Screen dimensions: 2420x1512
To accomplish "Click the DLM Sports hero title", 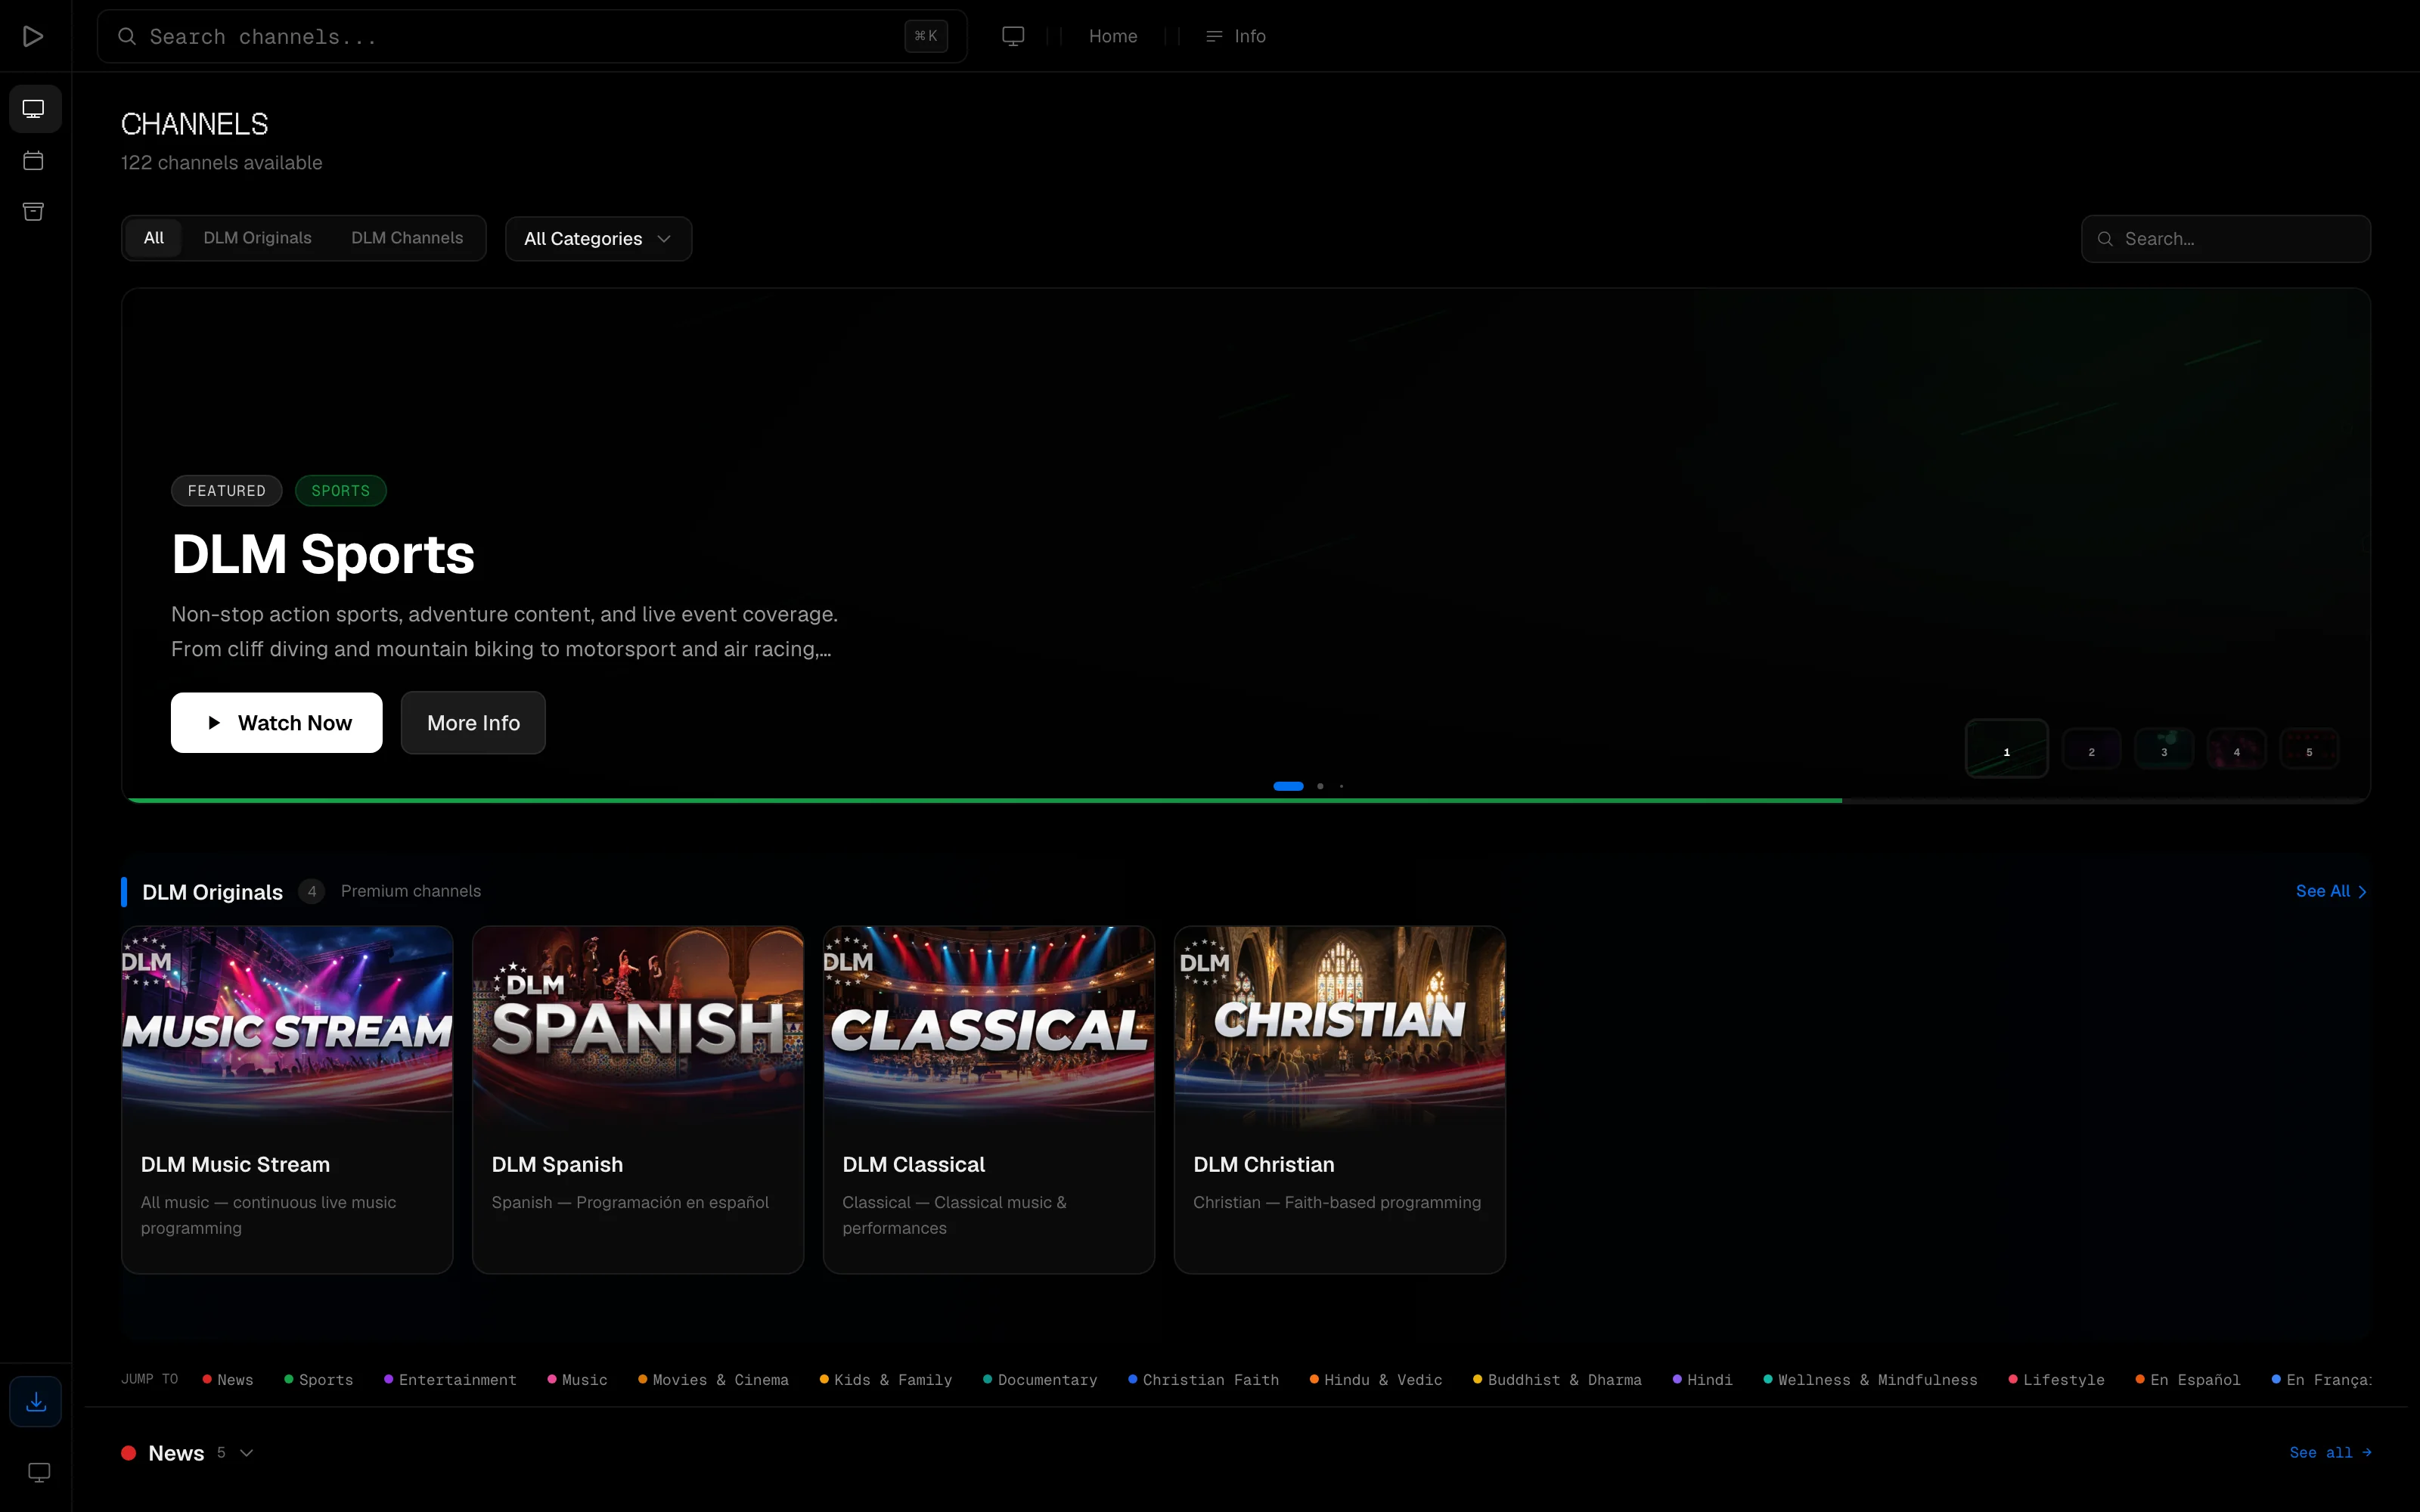I will point(323,554).
